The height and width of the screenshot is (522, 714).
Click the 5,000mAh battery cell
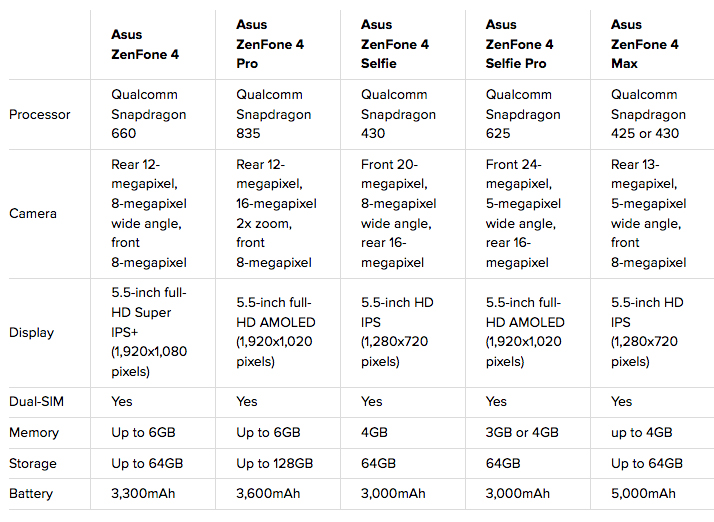click(643, 493)
